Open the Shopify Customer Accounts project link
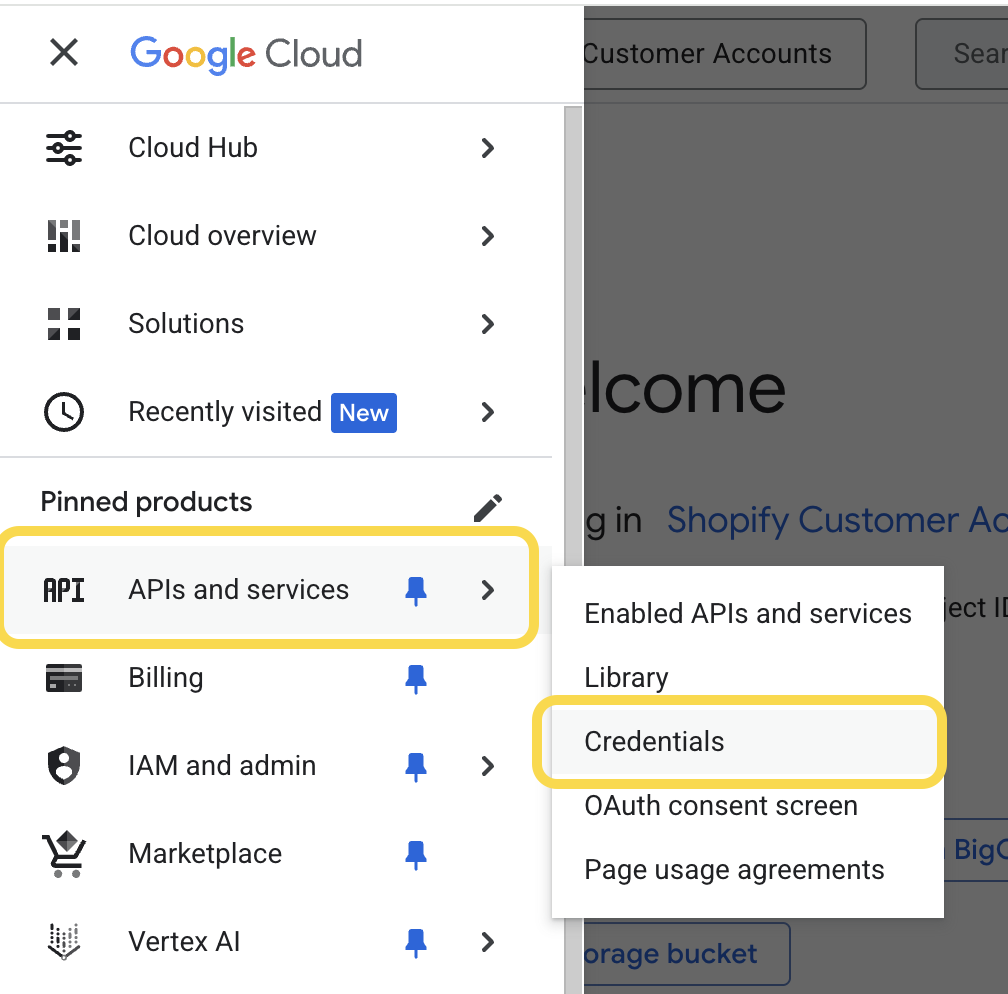The height and width of the screenshot is (994, 1008). coord(837,520)
